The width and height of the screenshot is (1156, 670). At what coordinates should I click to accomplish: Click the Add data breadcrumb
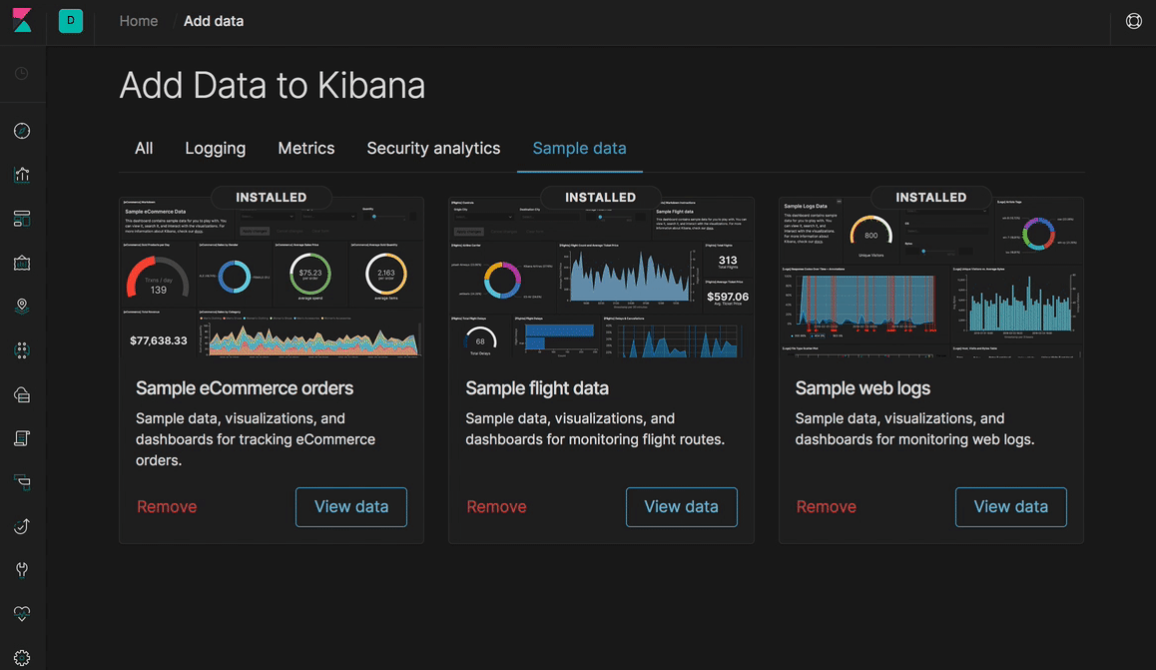(x=213, y=21)
